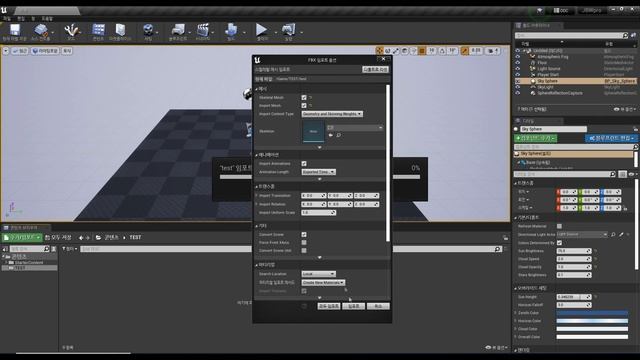Click the Light Source actor icon
This screenshot has width=640, height=360.
point(533,69)
